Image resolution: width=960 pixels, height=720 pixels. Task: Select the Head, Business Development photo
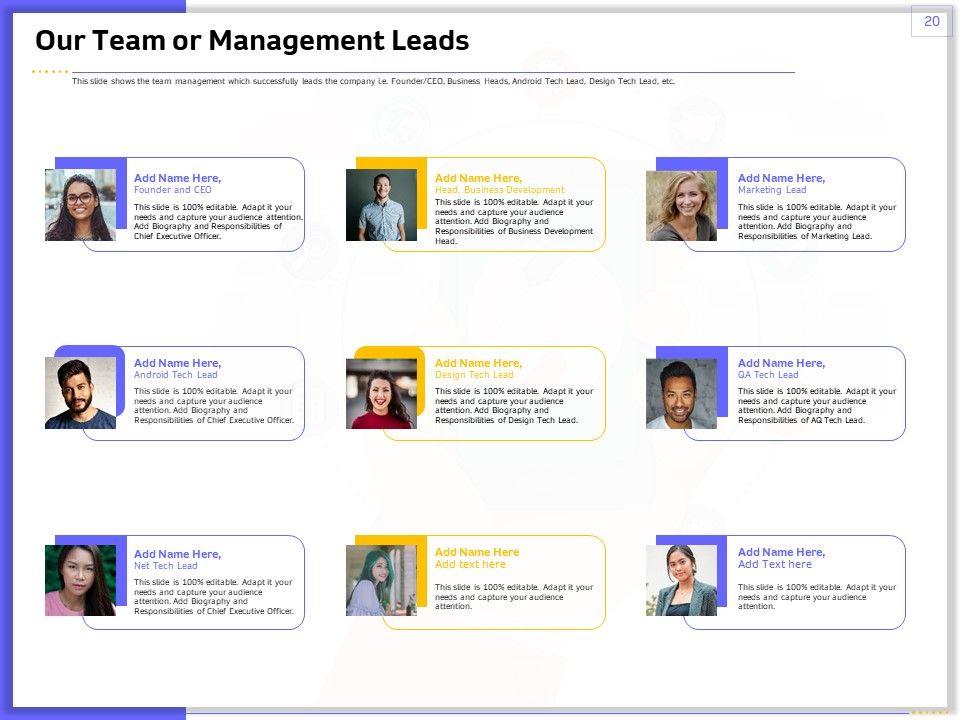(x=381, y=205)
